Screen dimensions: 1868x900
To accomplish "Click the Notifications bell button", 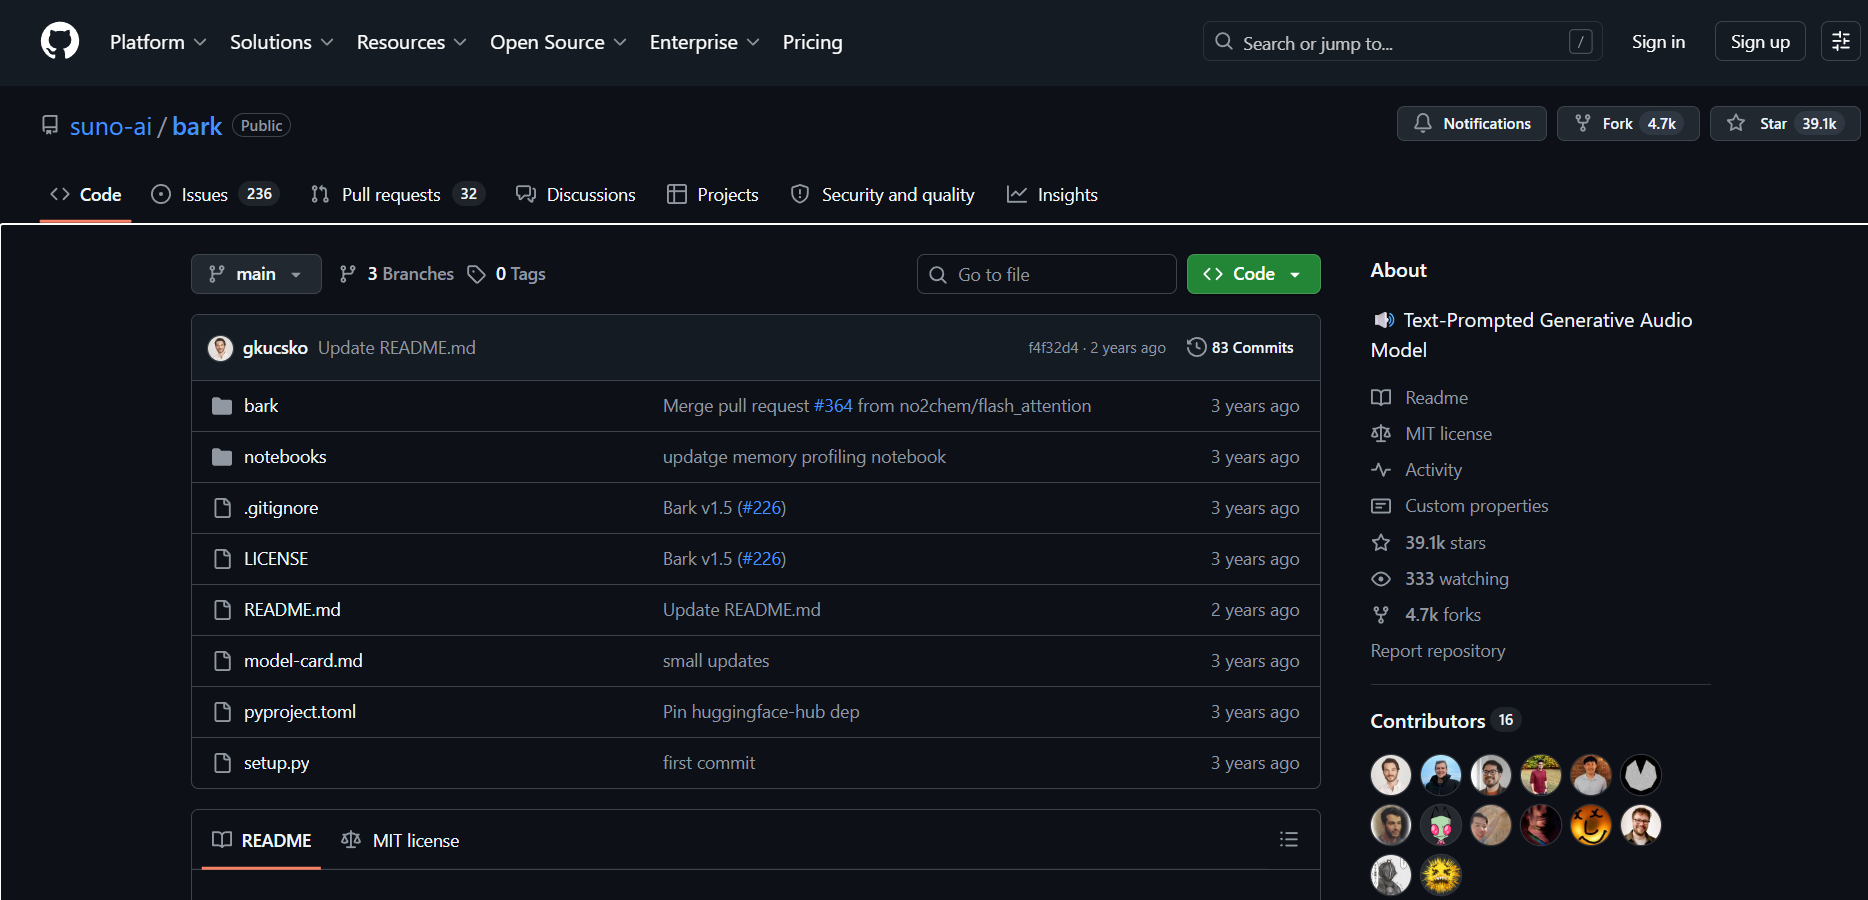I will pyautogui.click(x=1471, y=124).
